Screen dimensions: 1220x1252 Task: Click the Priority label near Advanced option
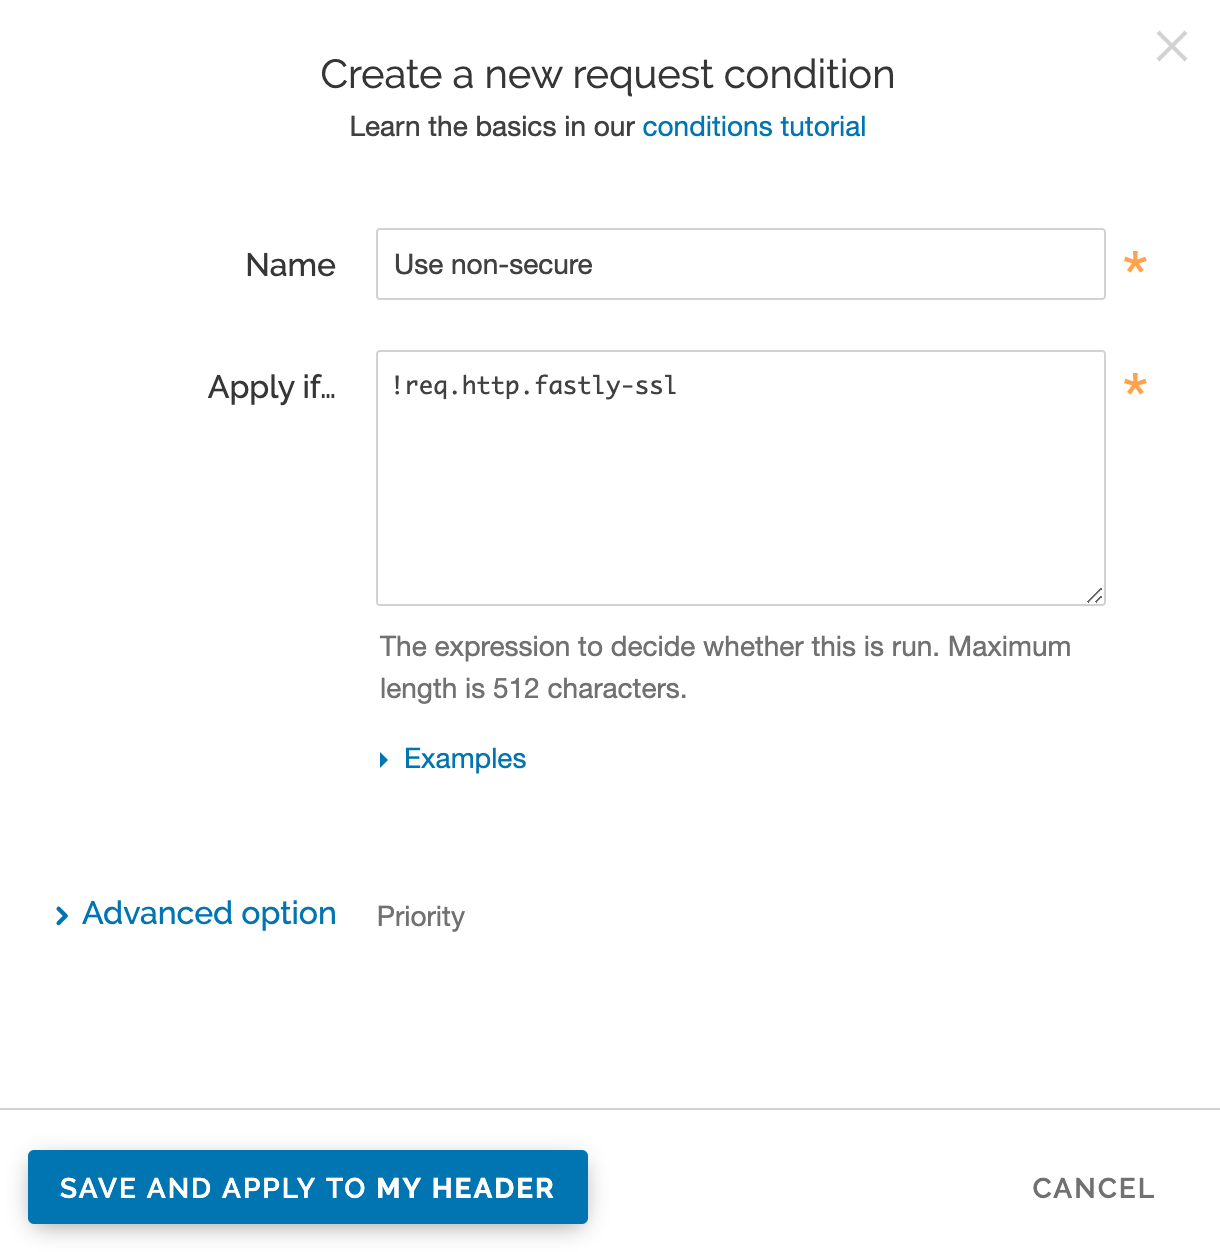420,916
